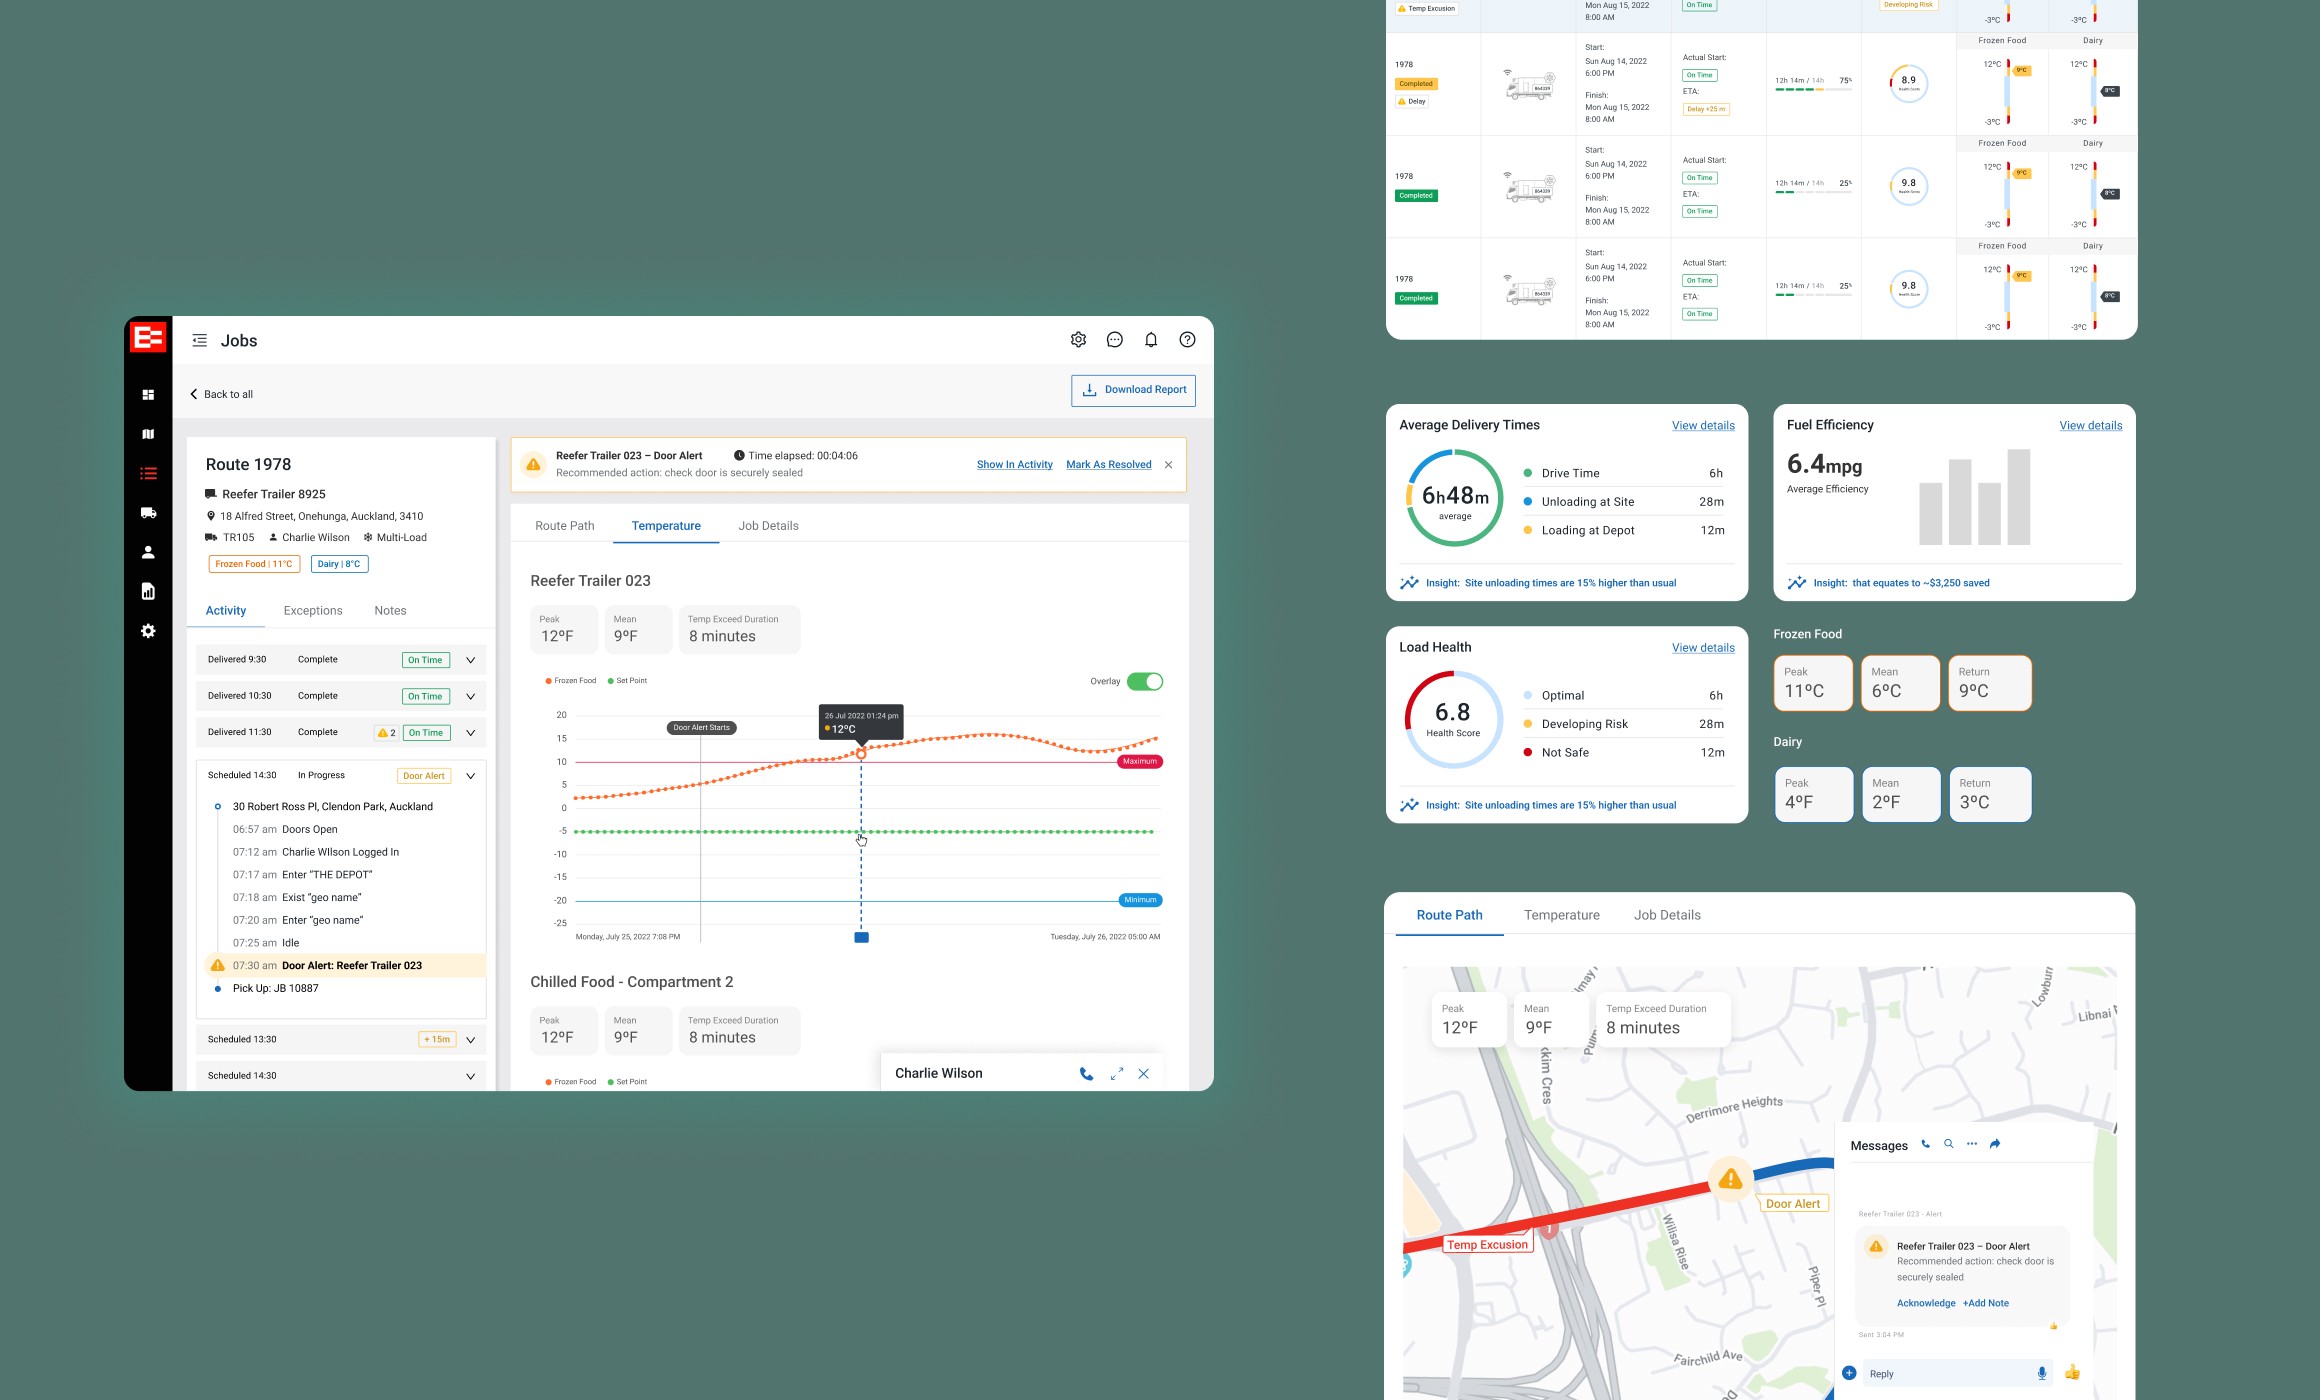This screenshot has height=1400, width=2320.
Task: Open settings gear in Jobs header
Action: (x=1078, y=340)
